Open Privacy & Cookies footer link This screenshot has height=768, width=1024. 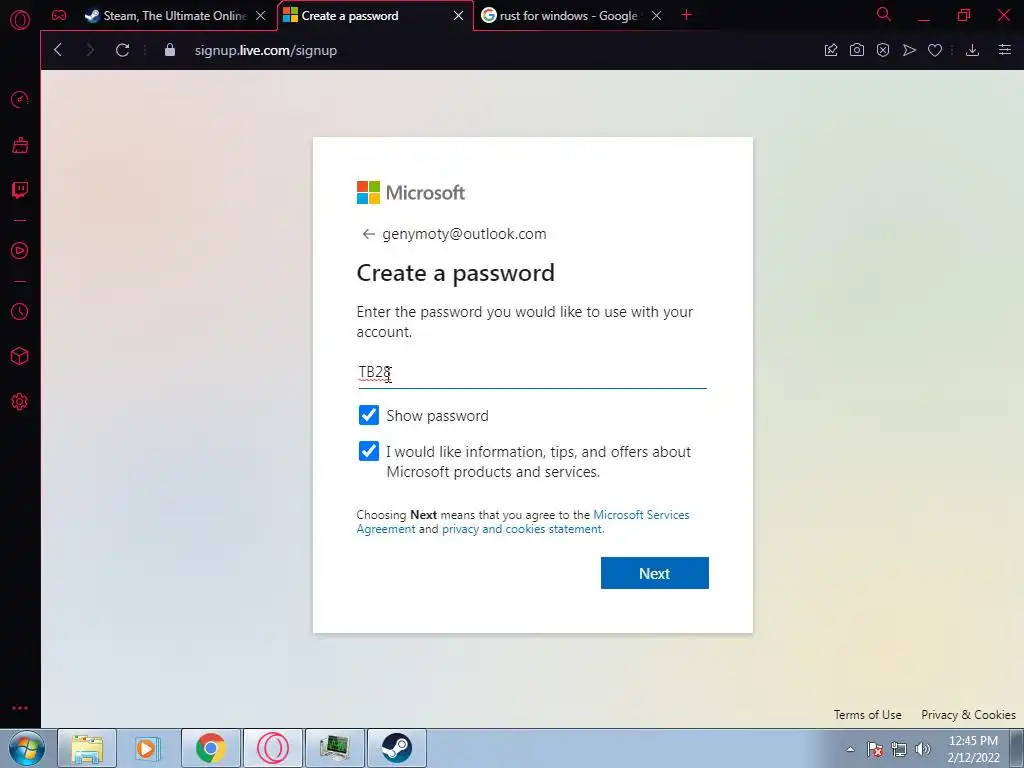click(x=968, y=714)
